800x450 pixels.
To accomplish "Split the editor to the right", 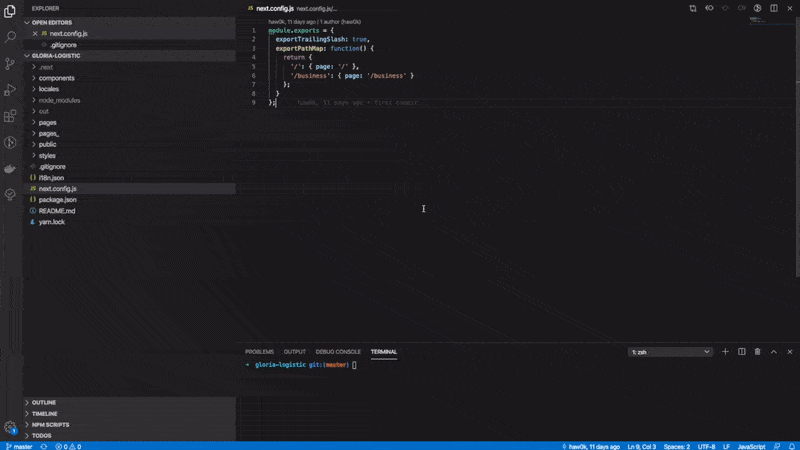I will [x=773, y=8].
